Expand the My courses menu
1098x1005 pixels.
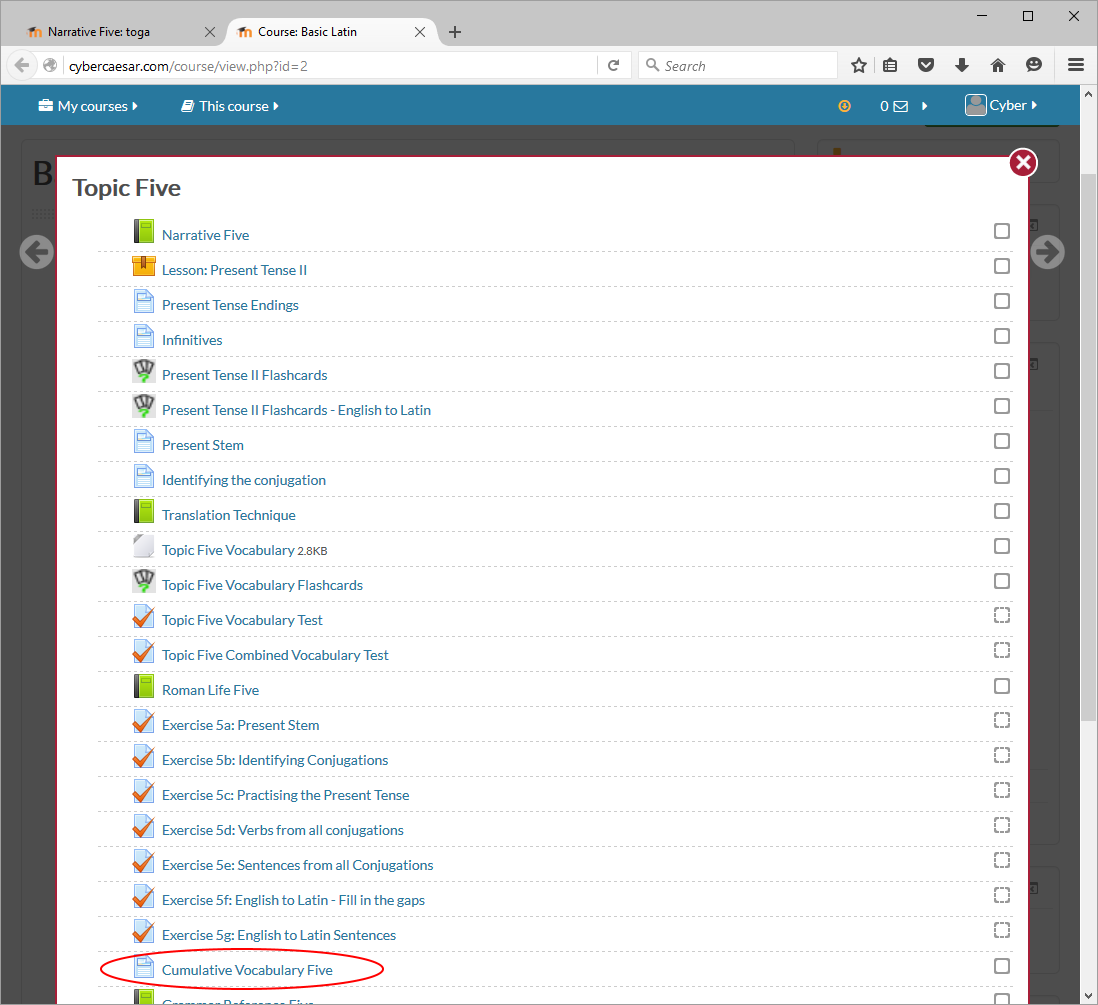point(88,106)
